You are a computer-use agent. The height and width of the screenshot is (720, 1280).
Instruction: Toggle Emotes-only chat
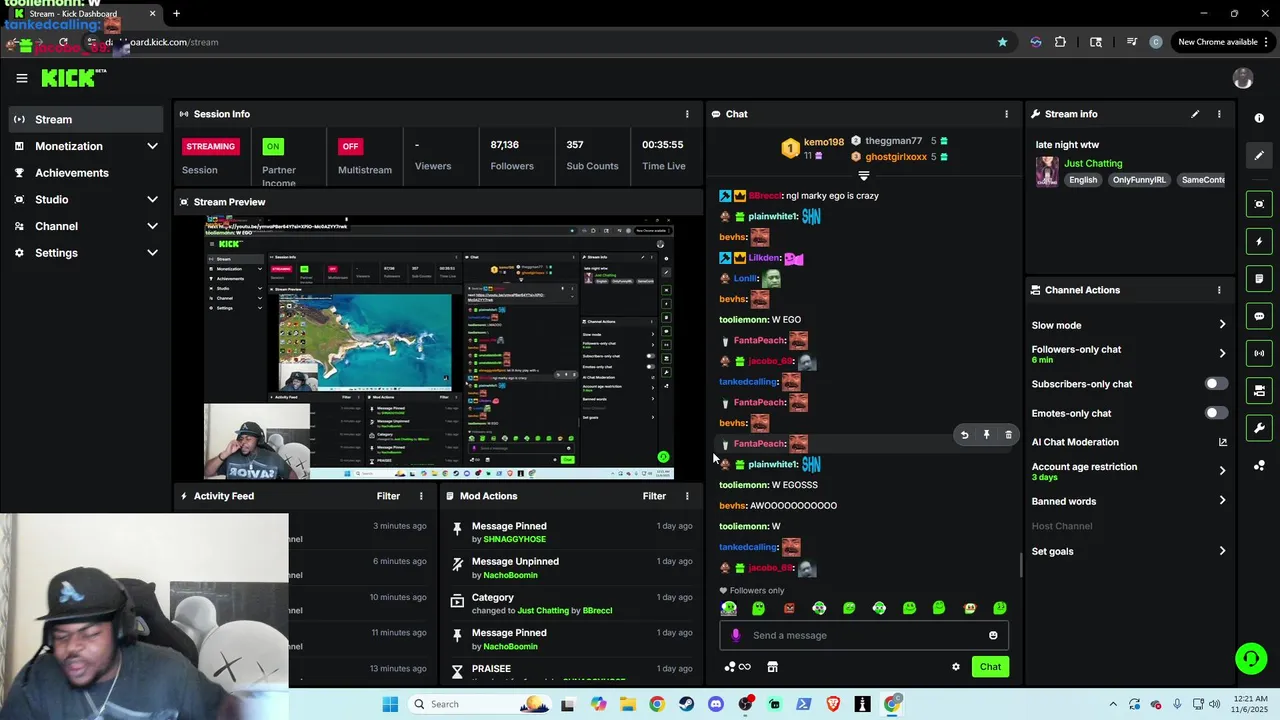(x=1215, y=413)
